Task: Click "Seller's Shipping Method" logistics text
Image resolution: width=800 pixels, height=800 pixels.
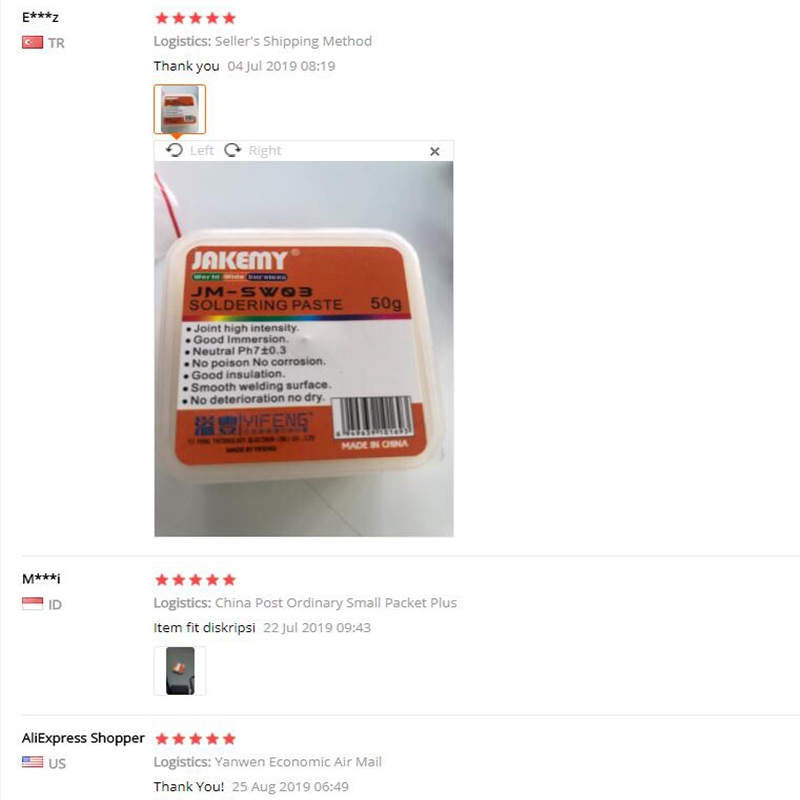Action: click(x=293, y=41)
